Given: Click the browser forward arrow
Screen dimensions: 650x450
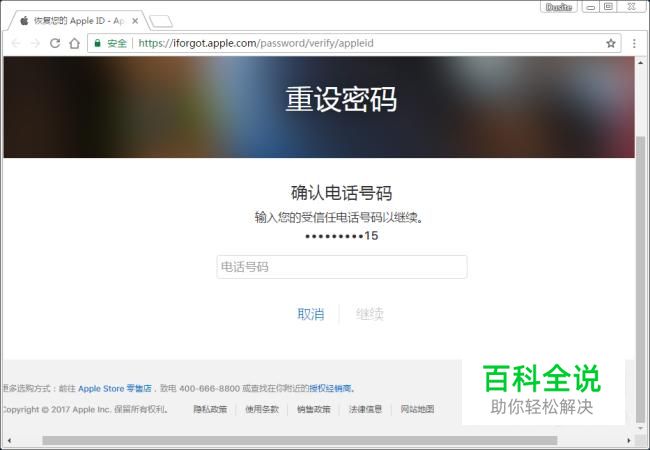Looking at the screenshot, I should (x=35, y=43).
